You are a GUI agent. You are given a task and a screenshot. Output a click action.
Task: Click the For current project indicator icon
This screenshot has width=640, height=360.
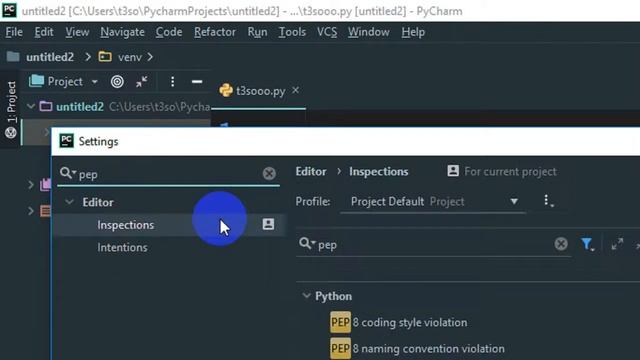(453, 171)
